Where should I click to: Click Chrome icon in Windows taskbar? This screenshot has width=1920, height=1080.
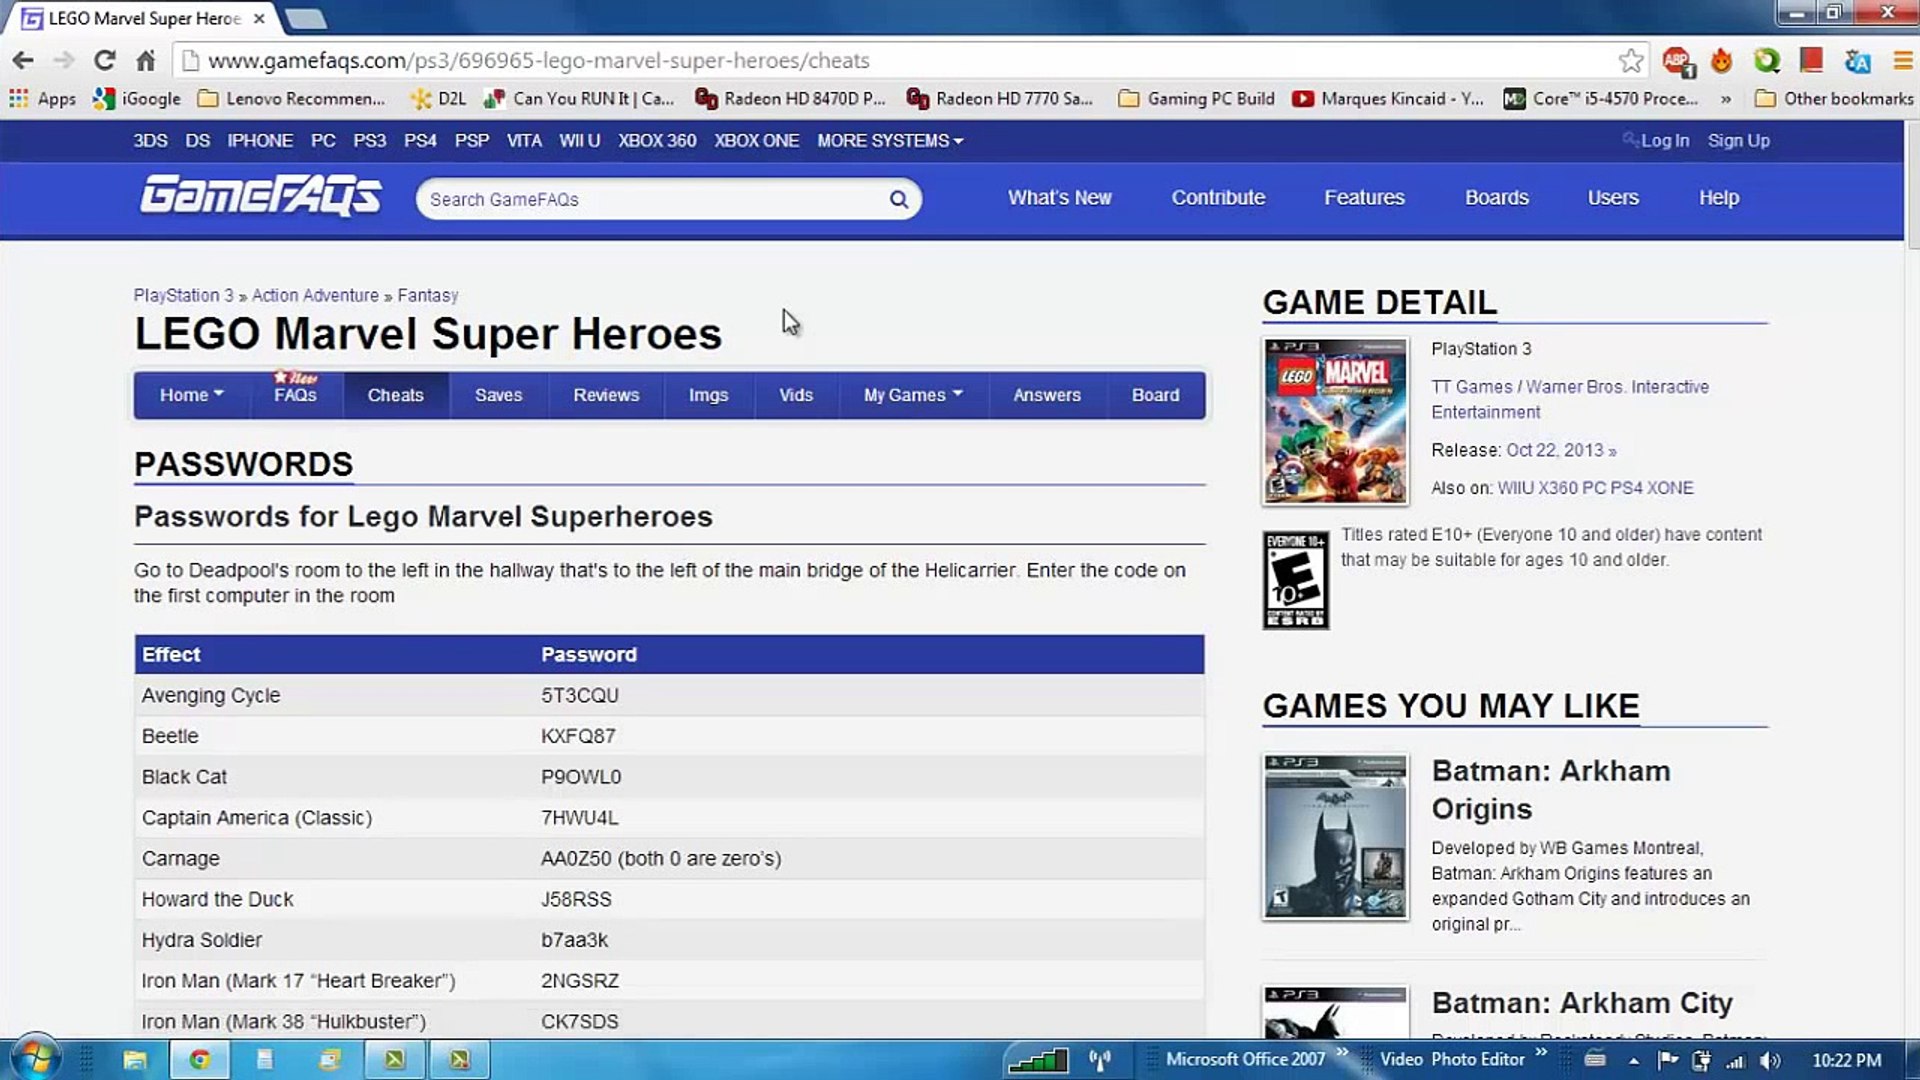tap(199, 1059)
